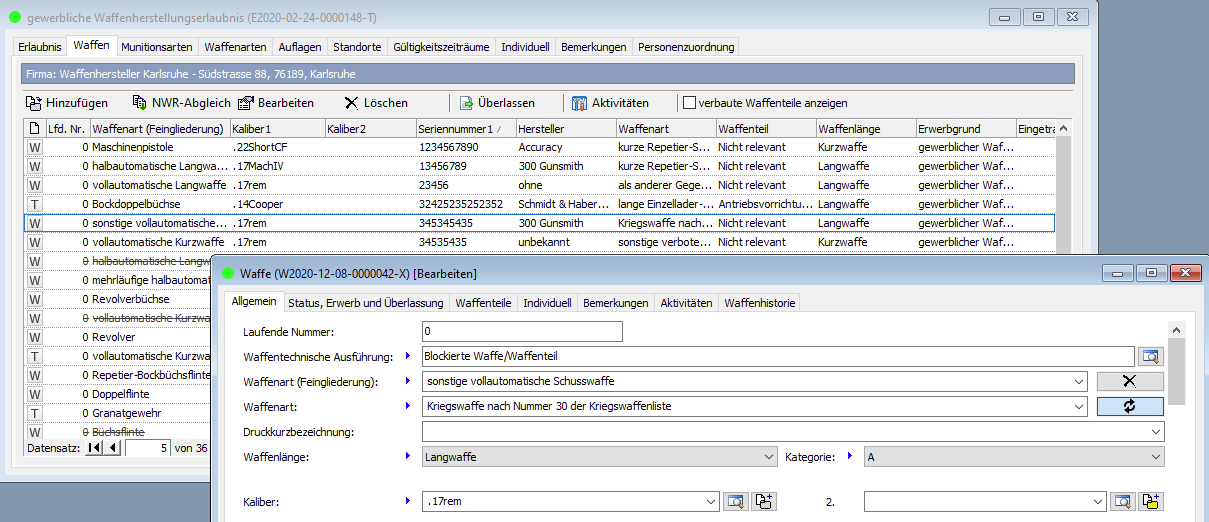Enable verbaute Waffenteile anzeigen checkbox

click(689, 103)
